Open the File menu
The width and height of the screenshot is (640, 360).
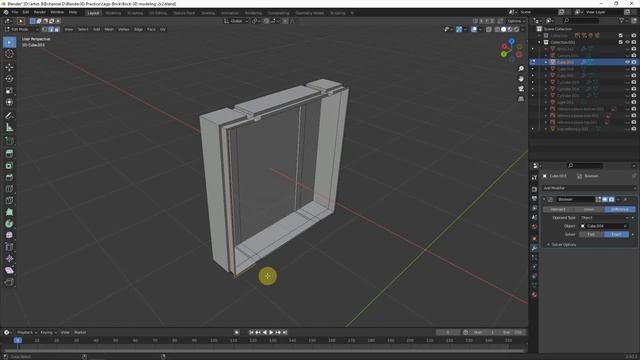pos(15,12)
